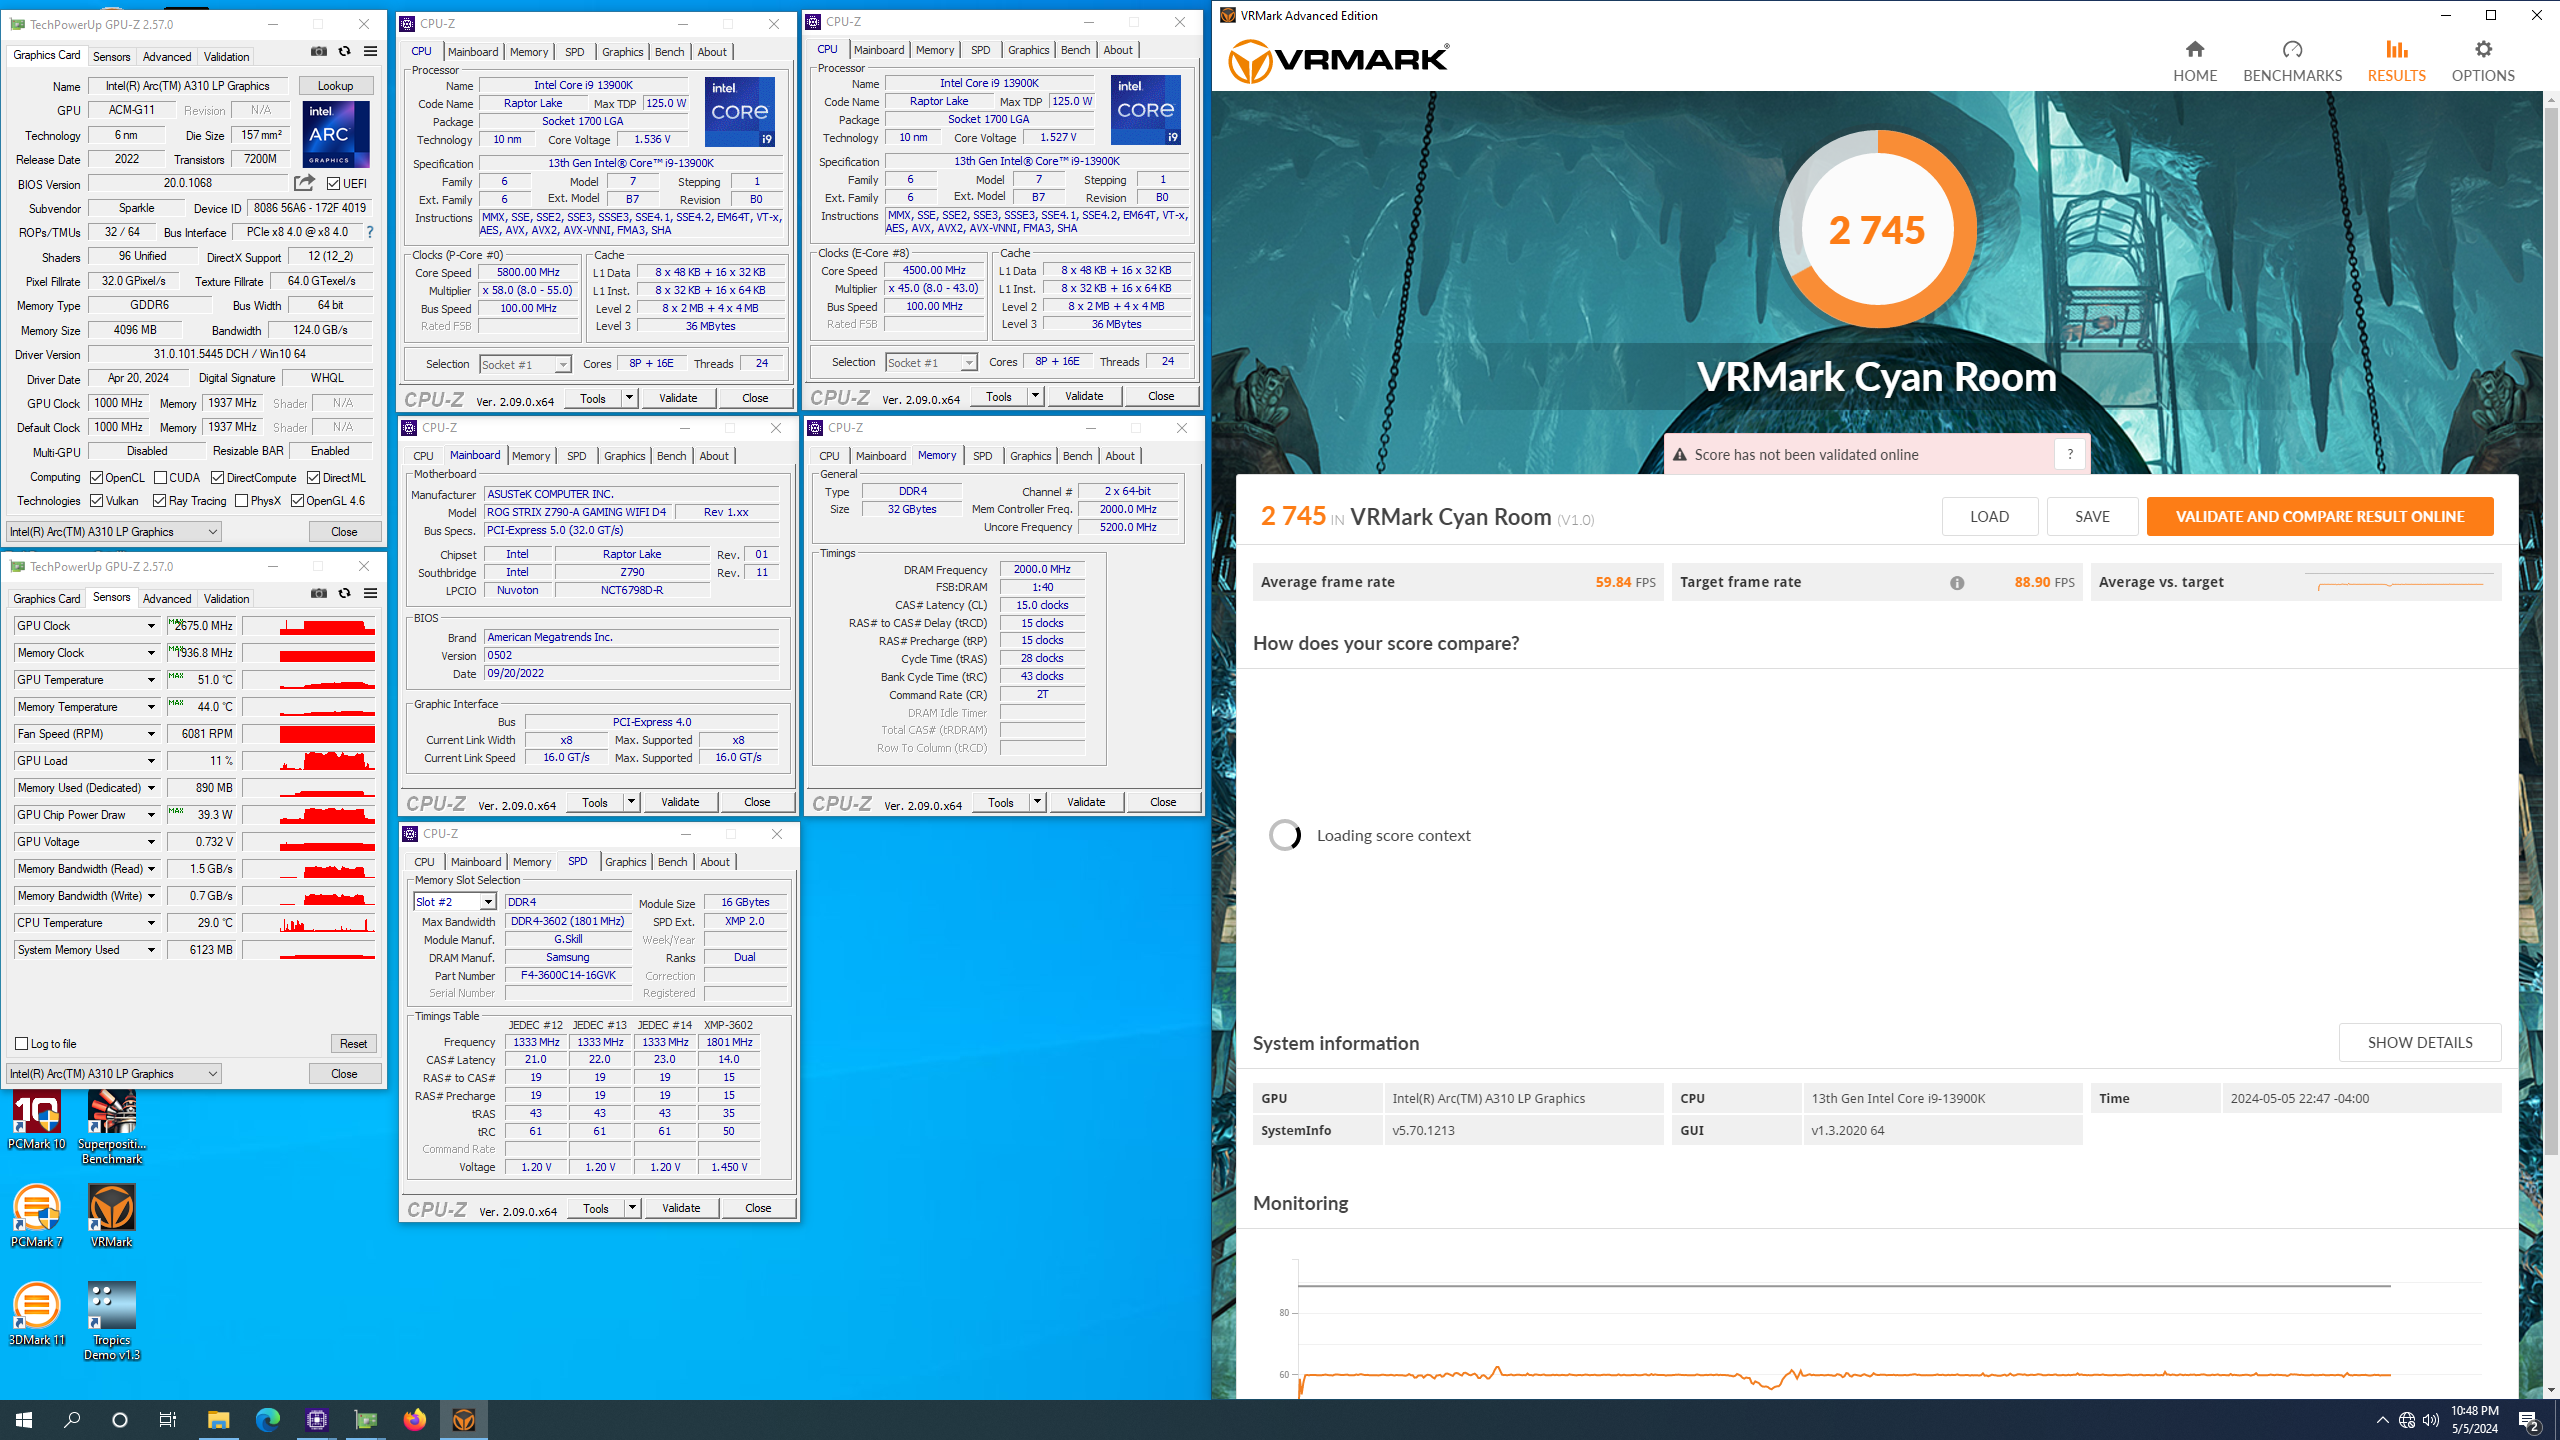Click the Lookup button in GPU-Z
Viewport: 2560px width, 1440px height.
coord(336,86)
